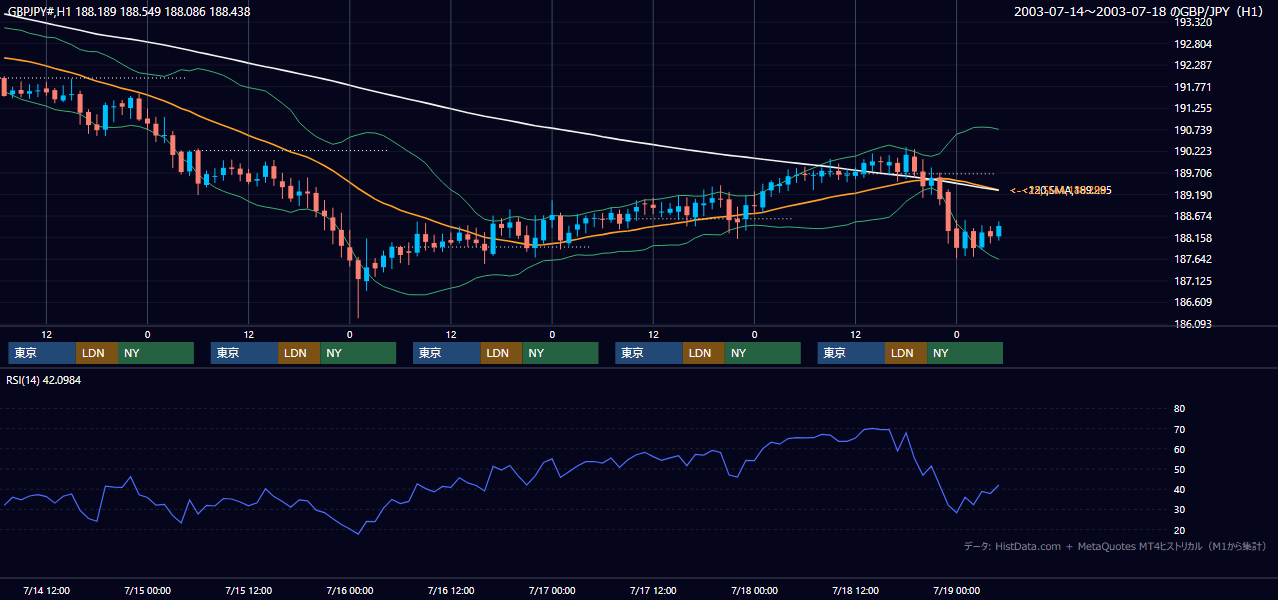Click the RSI 30 level label
This screenshot has width=1278, height=600.
point(1179,510)
